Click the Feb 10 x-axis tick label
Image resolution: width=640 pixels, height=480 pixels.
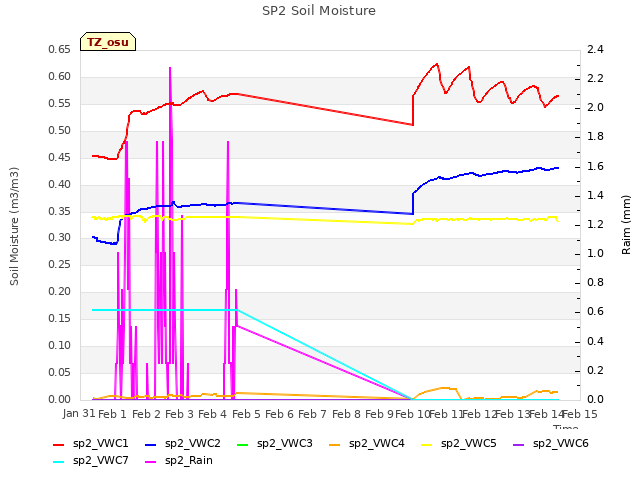(413, 415)
